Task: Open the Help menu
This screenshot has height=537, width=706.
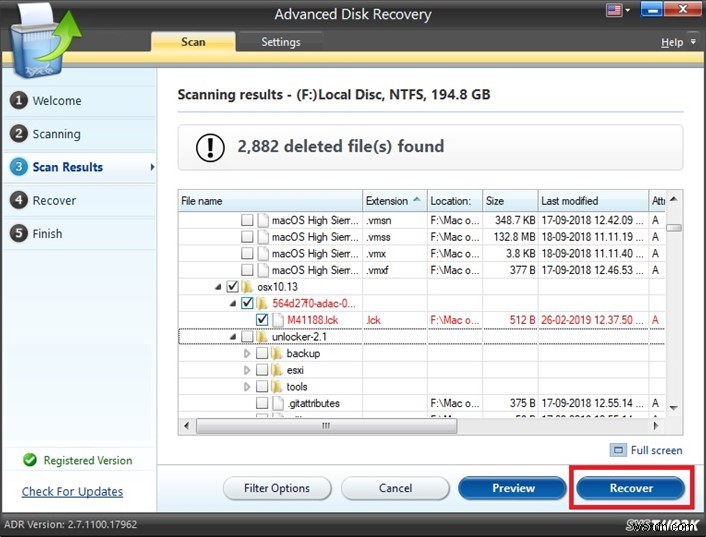Action: 672,42
